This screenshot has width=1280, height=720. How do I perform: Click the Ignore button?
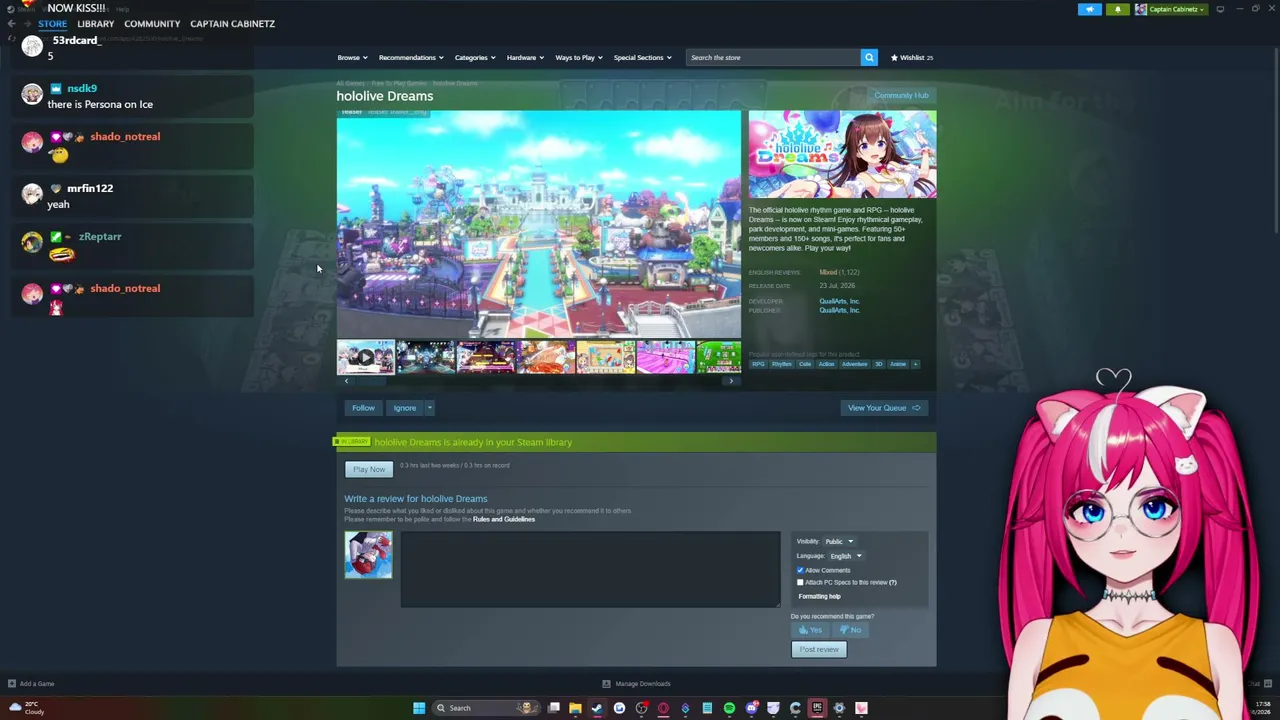(404, 408)
